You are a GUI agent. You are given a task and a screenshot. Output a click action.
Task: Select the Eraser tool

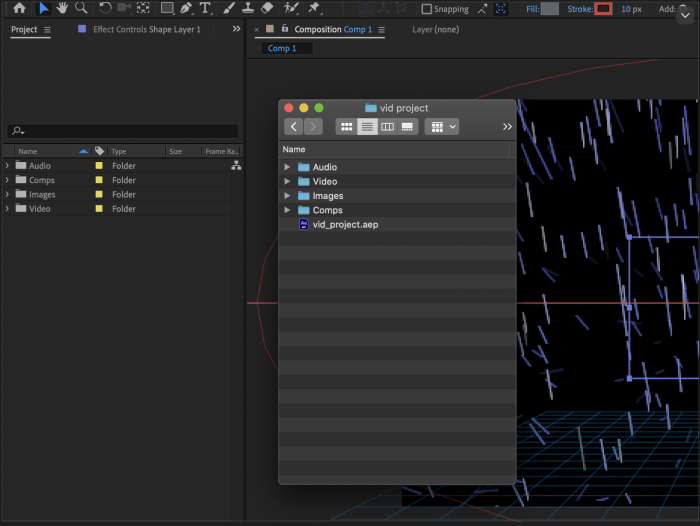click(267, 8)
